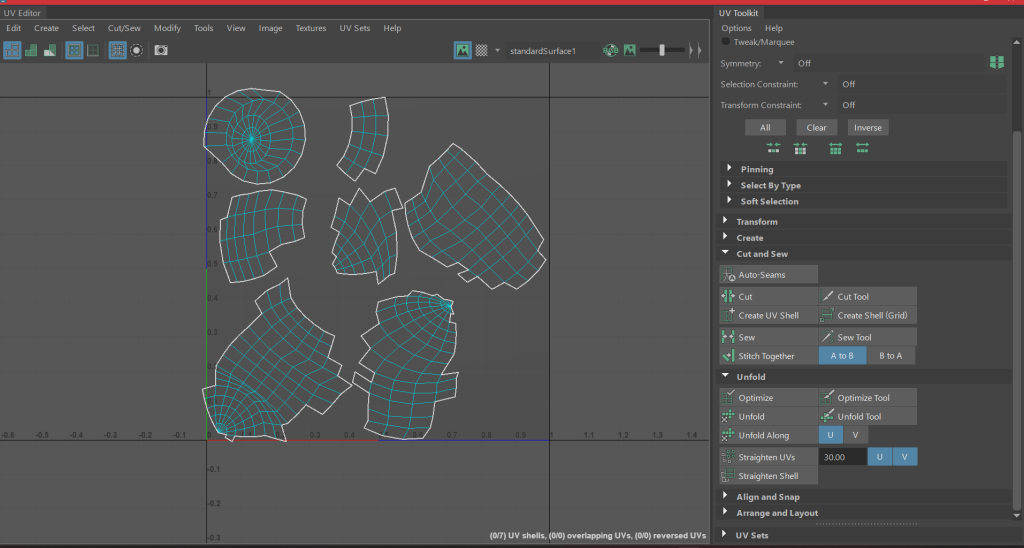Expand the Align and Snap section

(725, 496)
